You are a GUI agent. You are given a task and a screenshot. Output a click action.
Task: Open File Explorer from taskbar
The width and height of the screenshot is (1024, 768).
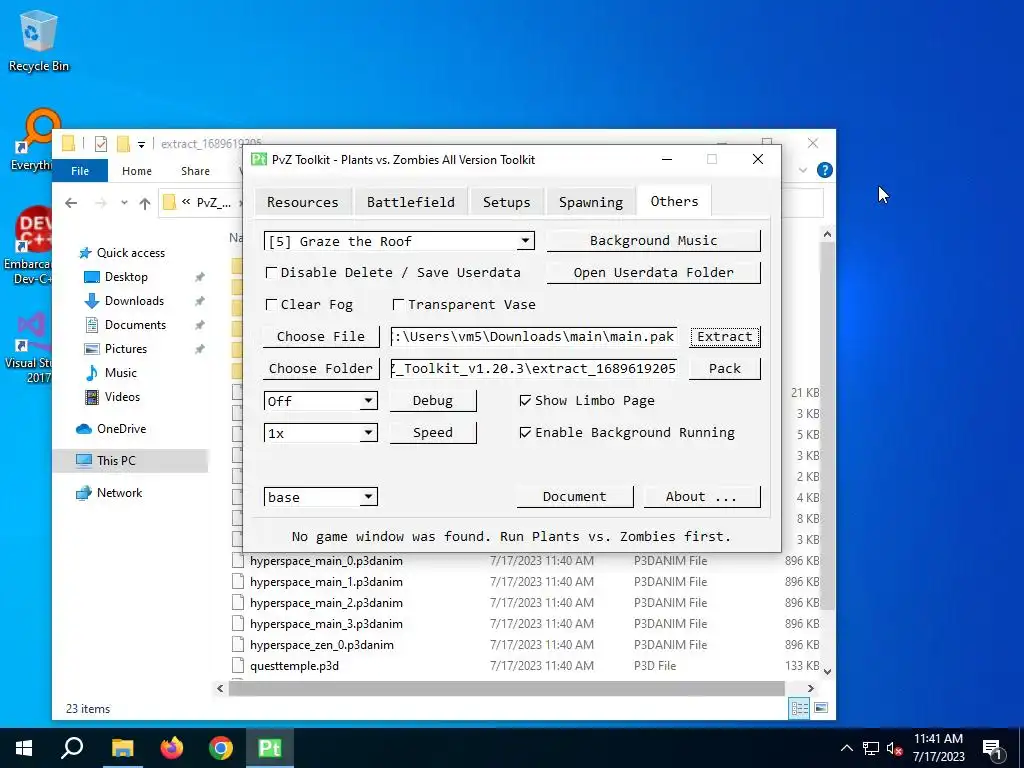tap(122, 748)
